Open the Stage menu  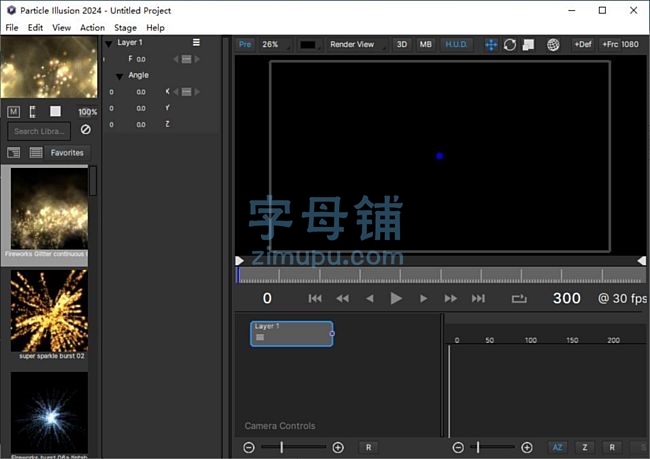tap(125, 28)
